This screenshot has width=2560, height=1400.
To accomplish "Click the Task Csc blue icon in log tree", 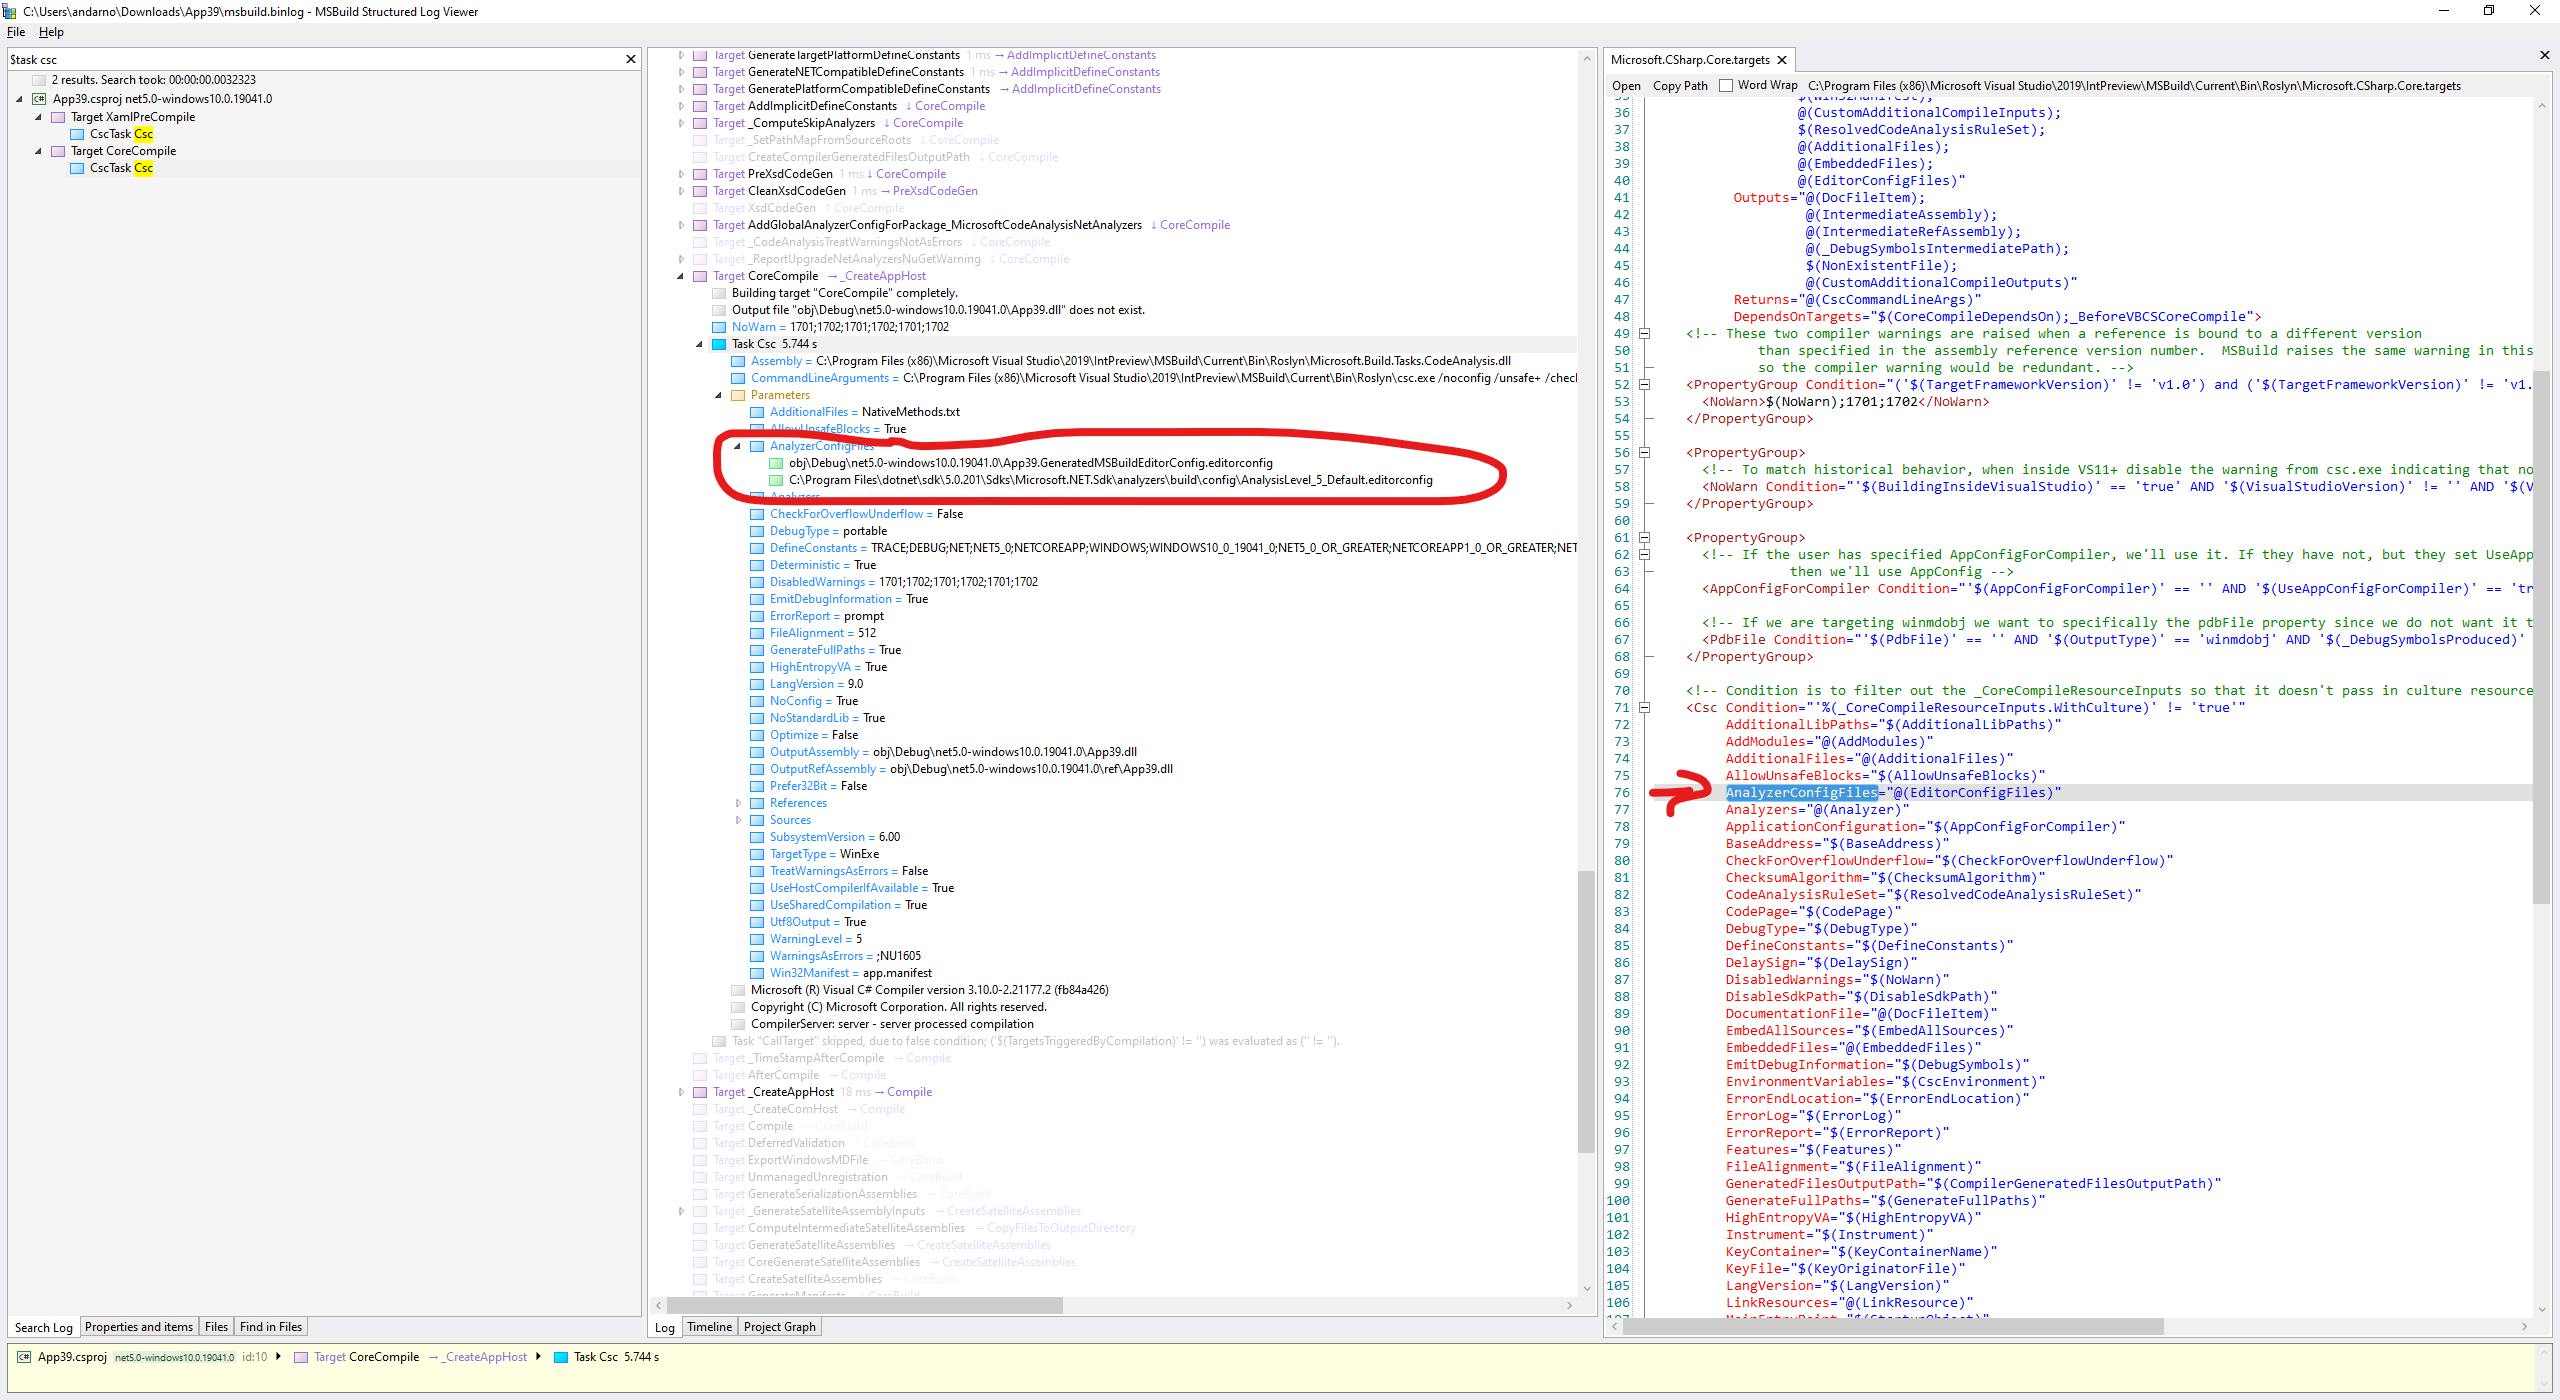I will click(719, 344).
